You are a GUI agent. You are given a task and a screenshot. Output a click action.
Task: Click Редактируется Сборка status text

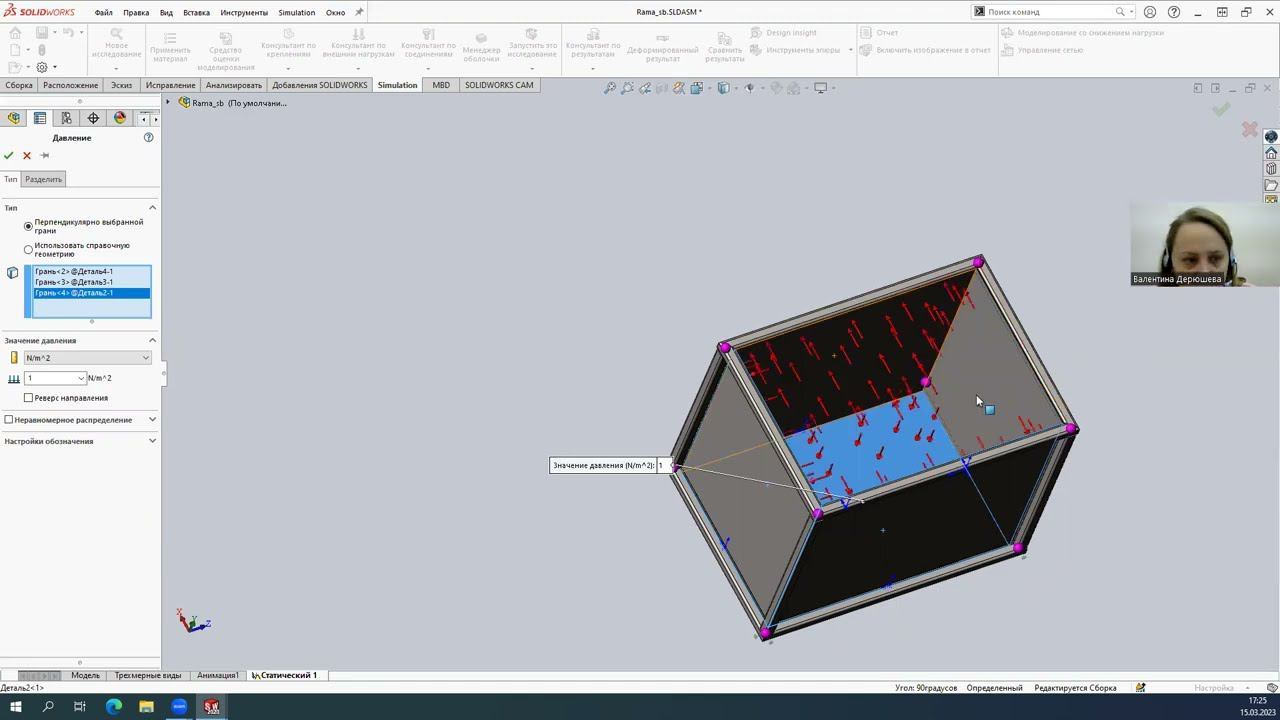[1075, 688]
